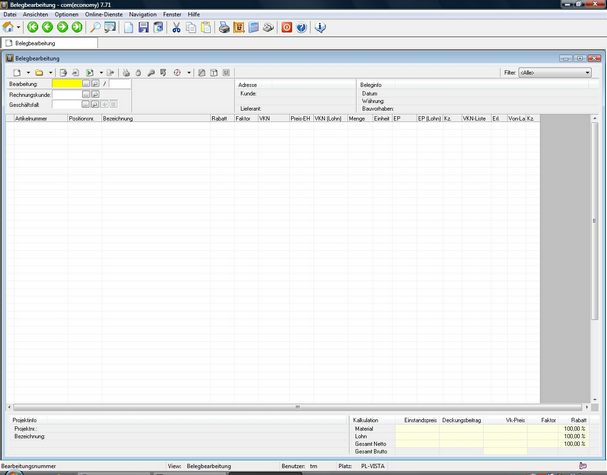
Task: Click the document-with-arrow icon after the folder dropdown
Action: pos(63,73)
